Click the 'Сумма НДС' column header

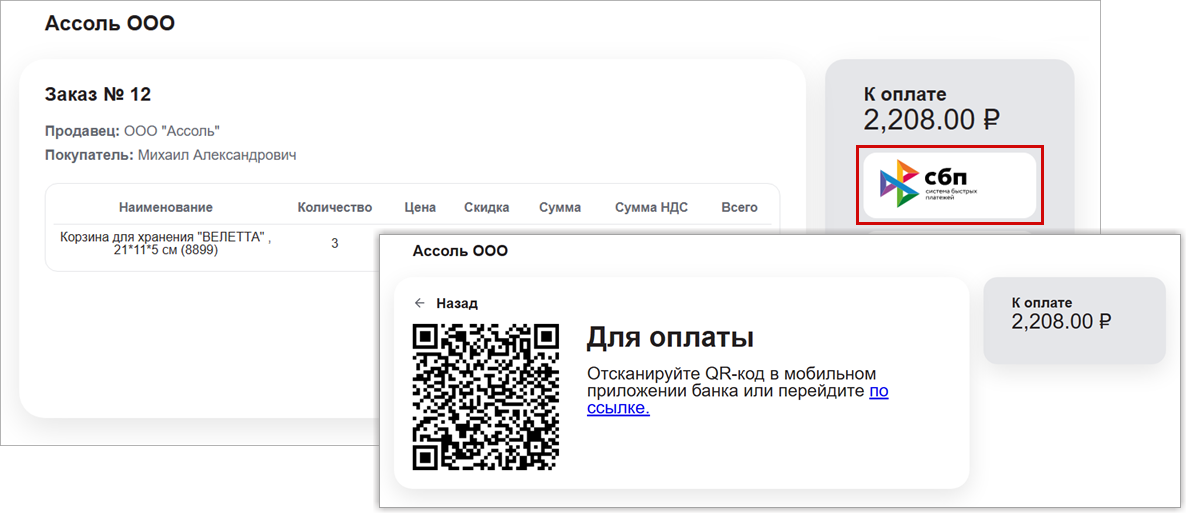[651, 207]
